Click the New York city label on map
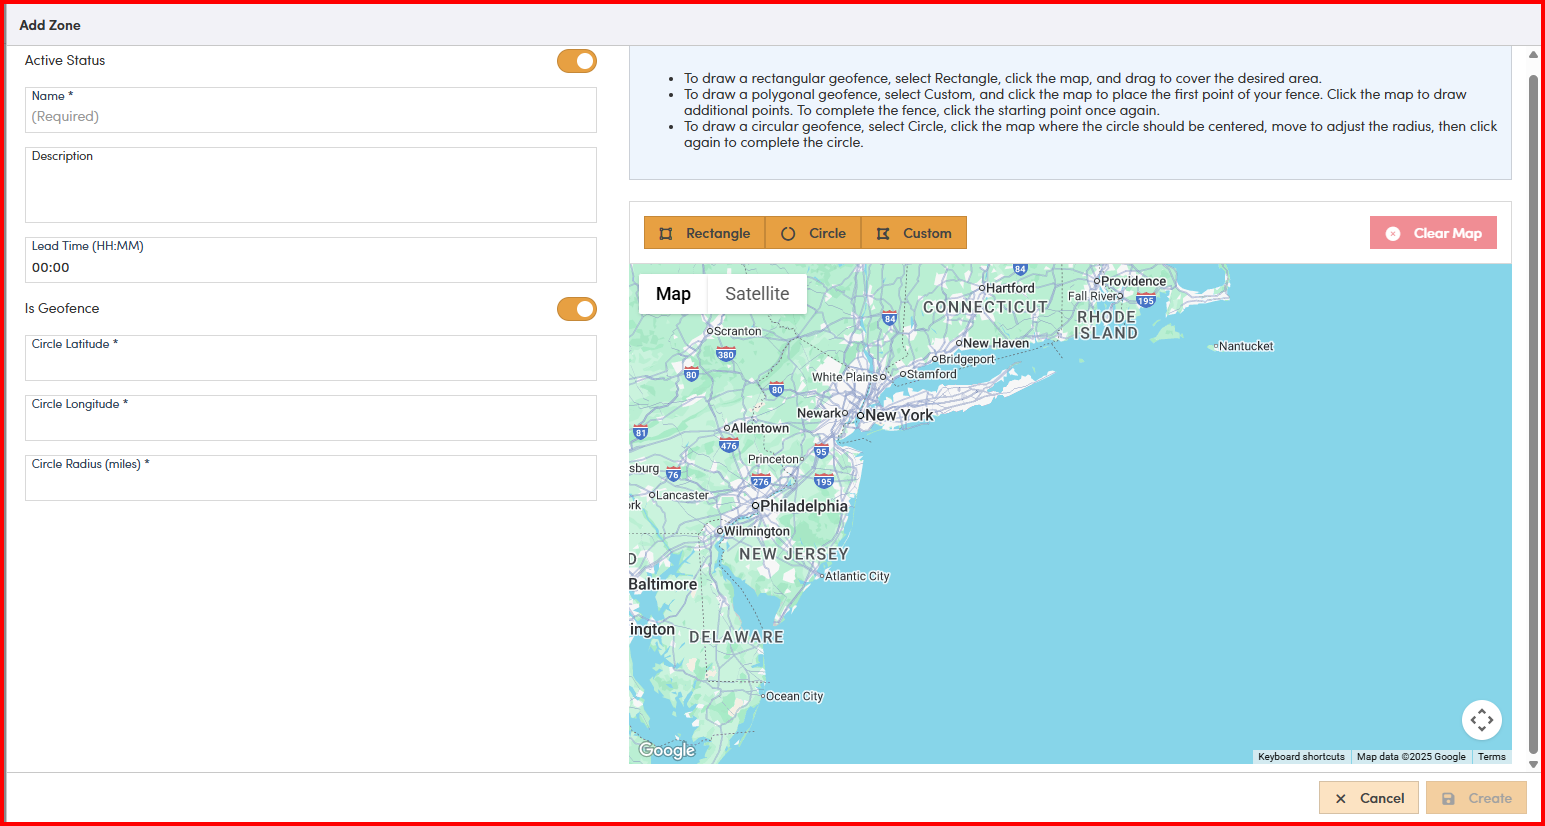1545x826 pixels. pyautogui.click(x=899, y=415)
